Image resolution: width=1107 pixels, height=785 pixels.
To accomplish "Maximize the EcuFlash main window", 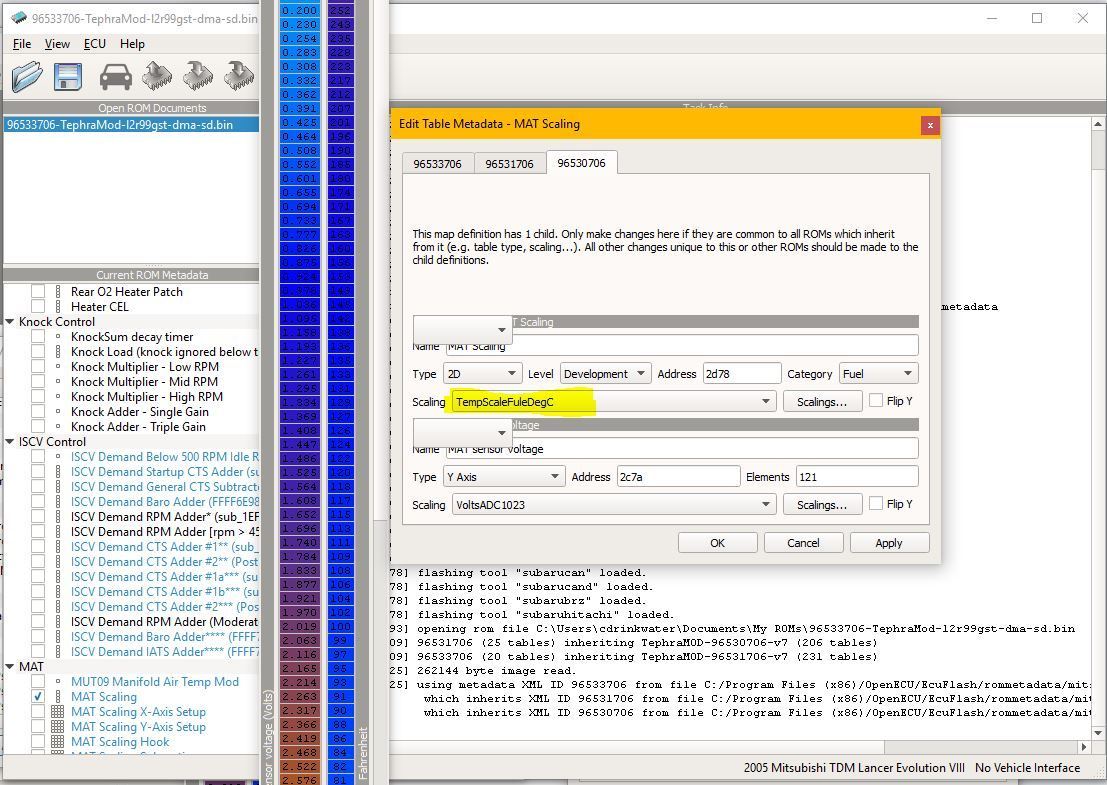I will pyautogui.click(x=1037, y=18).
